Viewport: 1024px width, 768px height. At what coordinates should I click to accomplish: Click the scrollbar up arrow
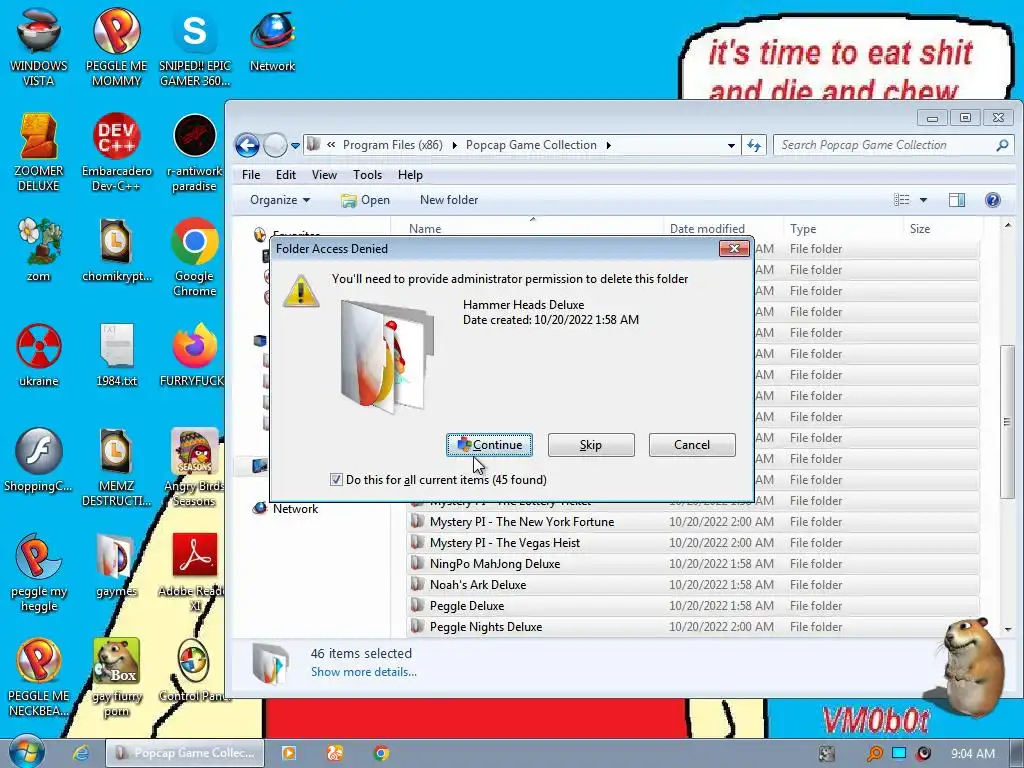[x=1008, y=225]
